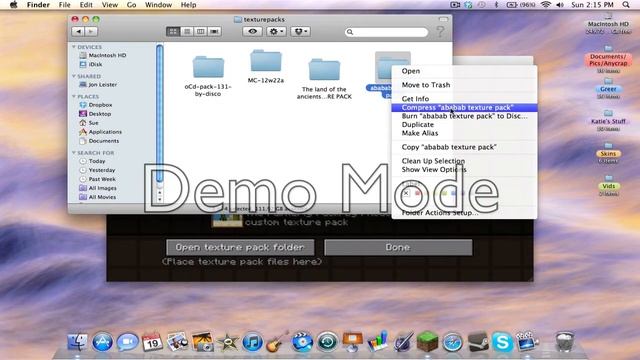Screen dimensions: 640x360
Task: Select the MC-12w22a folder
Action: (x=266, y=67)
